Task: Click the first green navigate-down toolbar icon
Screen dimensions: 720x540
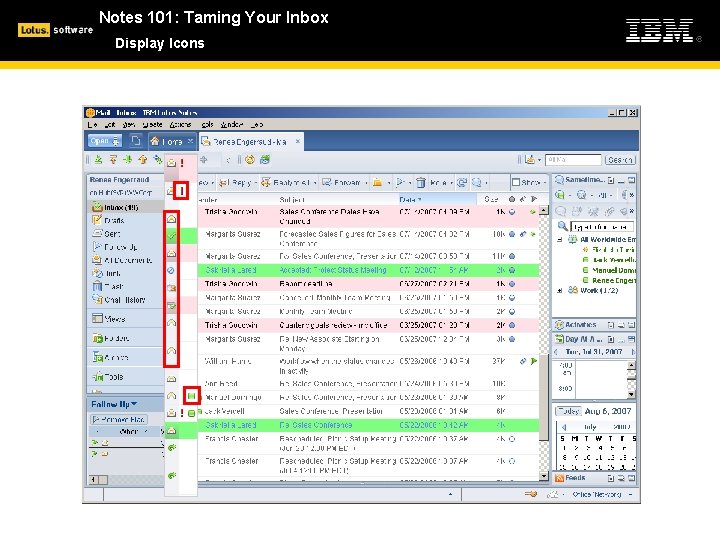Action: tap(98, 160)
